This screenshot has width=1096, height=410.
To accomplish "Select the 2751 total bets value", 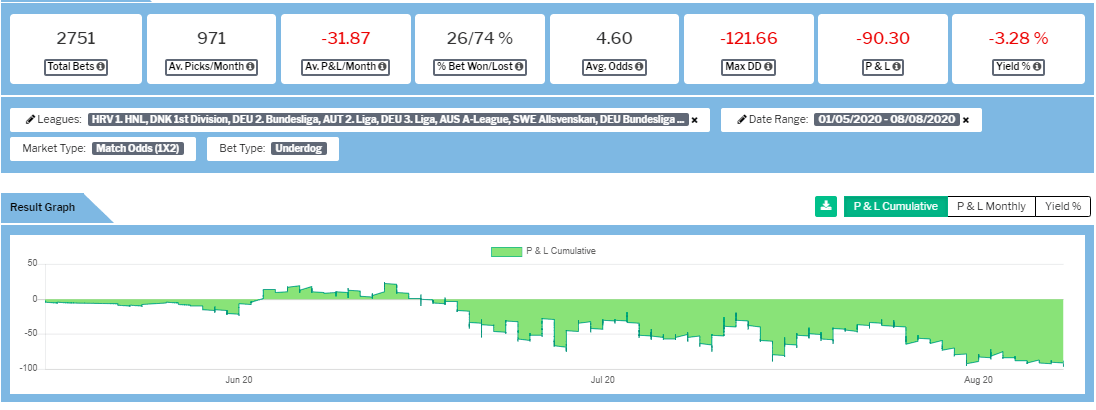I will click(x=75, y=38).
